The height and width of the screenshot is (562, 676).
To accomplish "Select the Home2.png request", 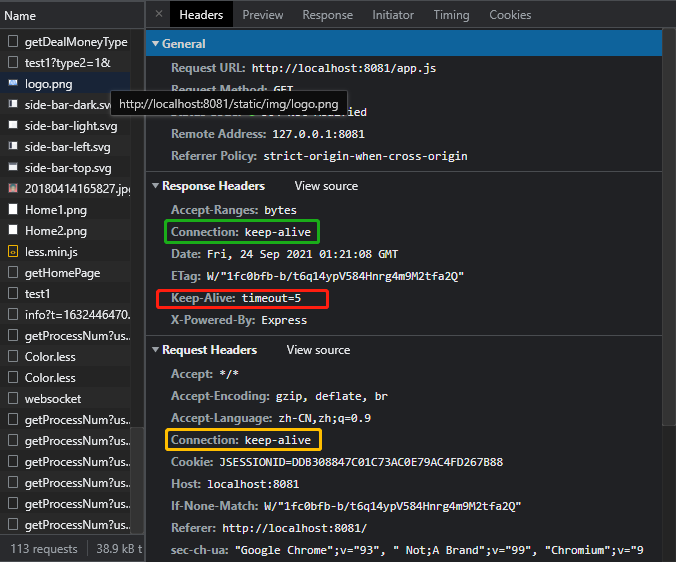I will pos(65,231).
